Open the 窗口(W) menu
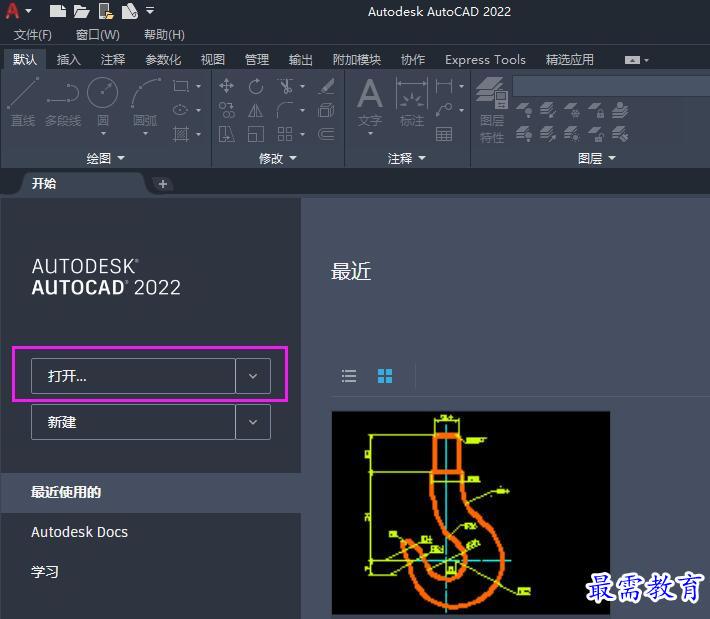 click(97, 35)
